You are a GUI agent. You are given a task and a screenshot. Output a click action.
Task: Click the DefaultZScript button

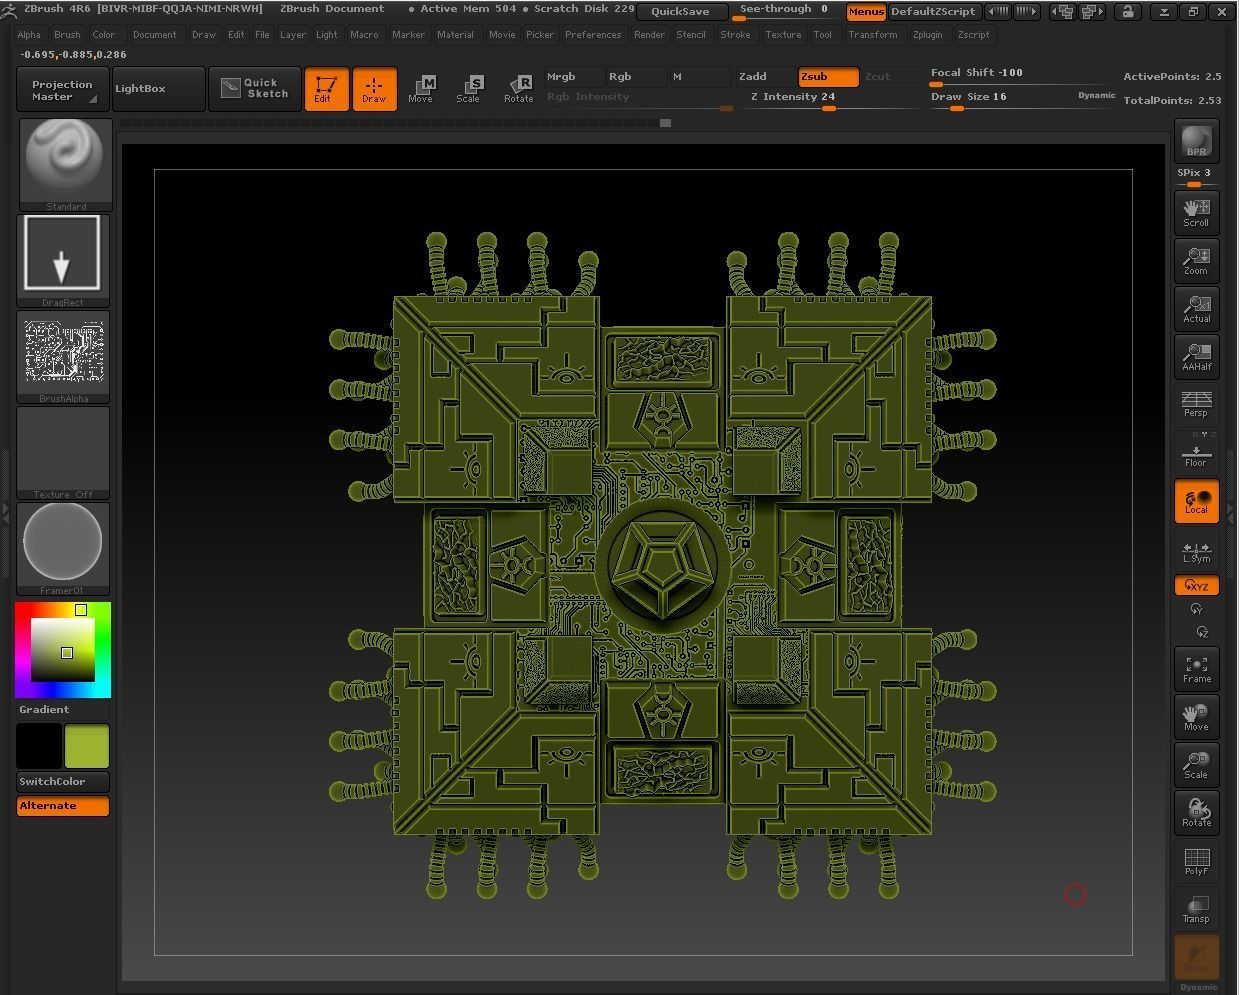tap(933, 12)
